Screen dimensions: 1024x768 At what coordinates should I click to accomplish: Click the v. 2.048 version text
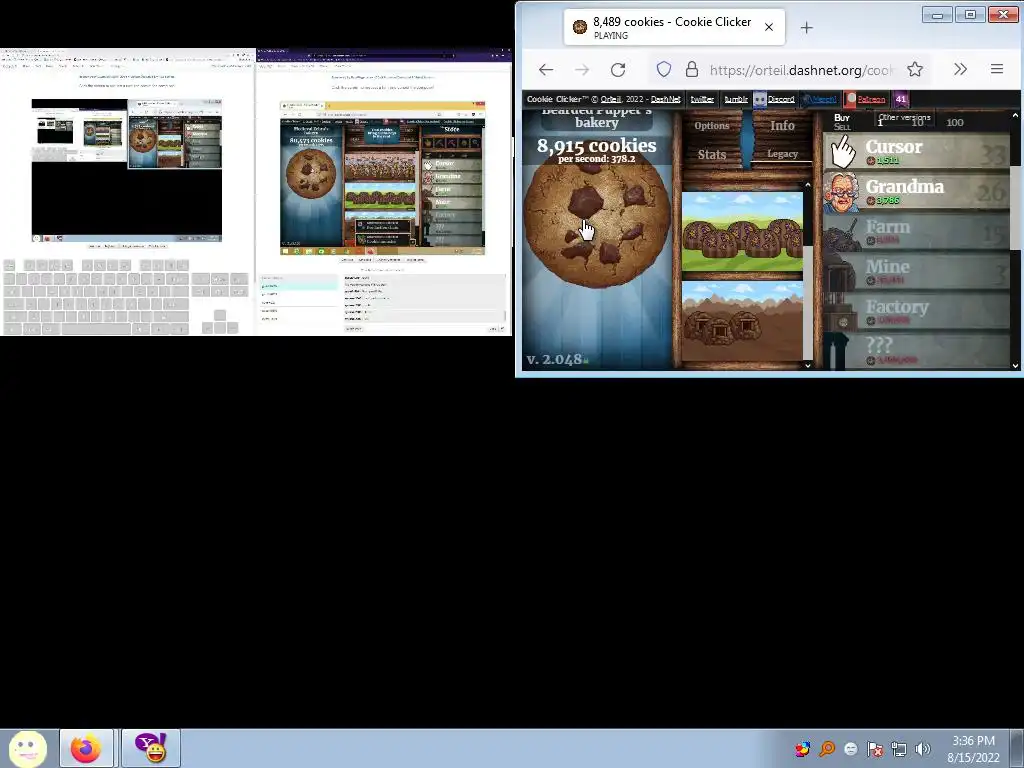click(554, 359)
